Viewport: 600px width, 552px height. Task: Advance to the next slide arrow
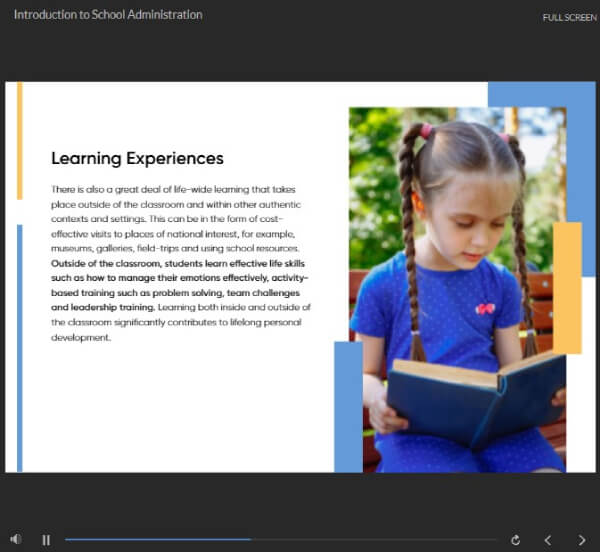(582, 540)
